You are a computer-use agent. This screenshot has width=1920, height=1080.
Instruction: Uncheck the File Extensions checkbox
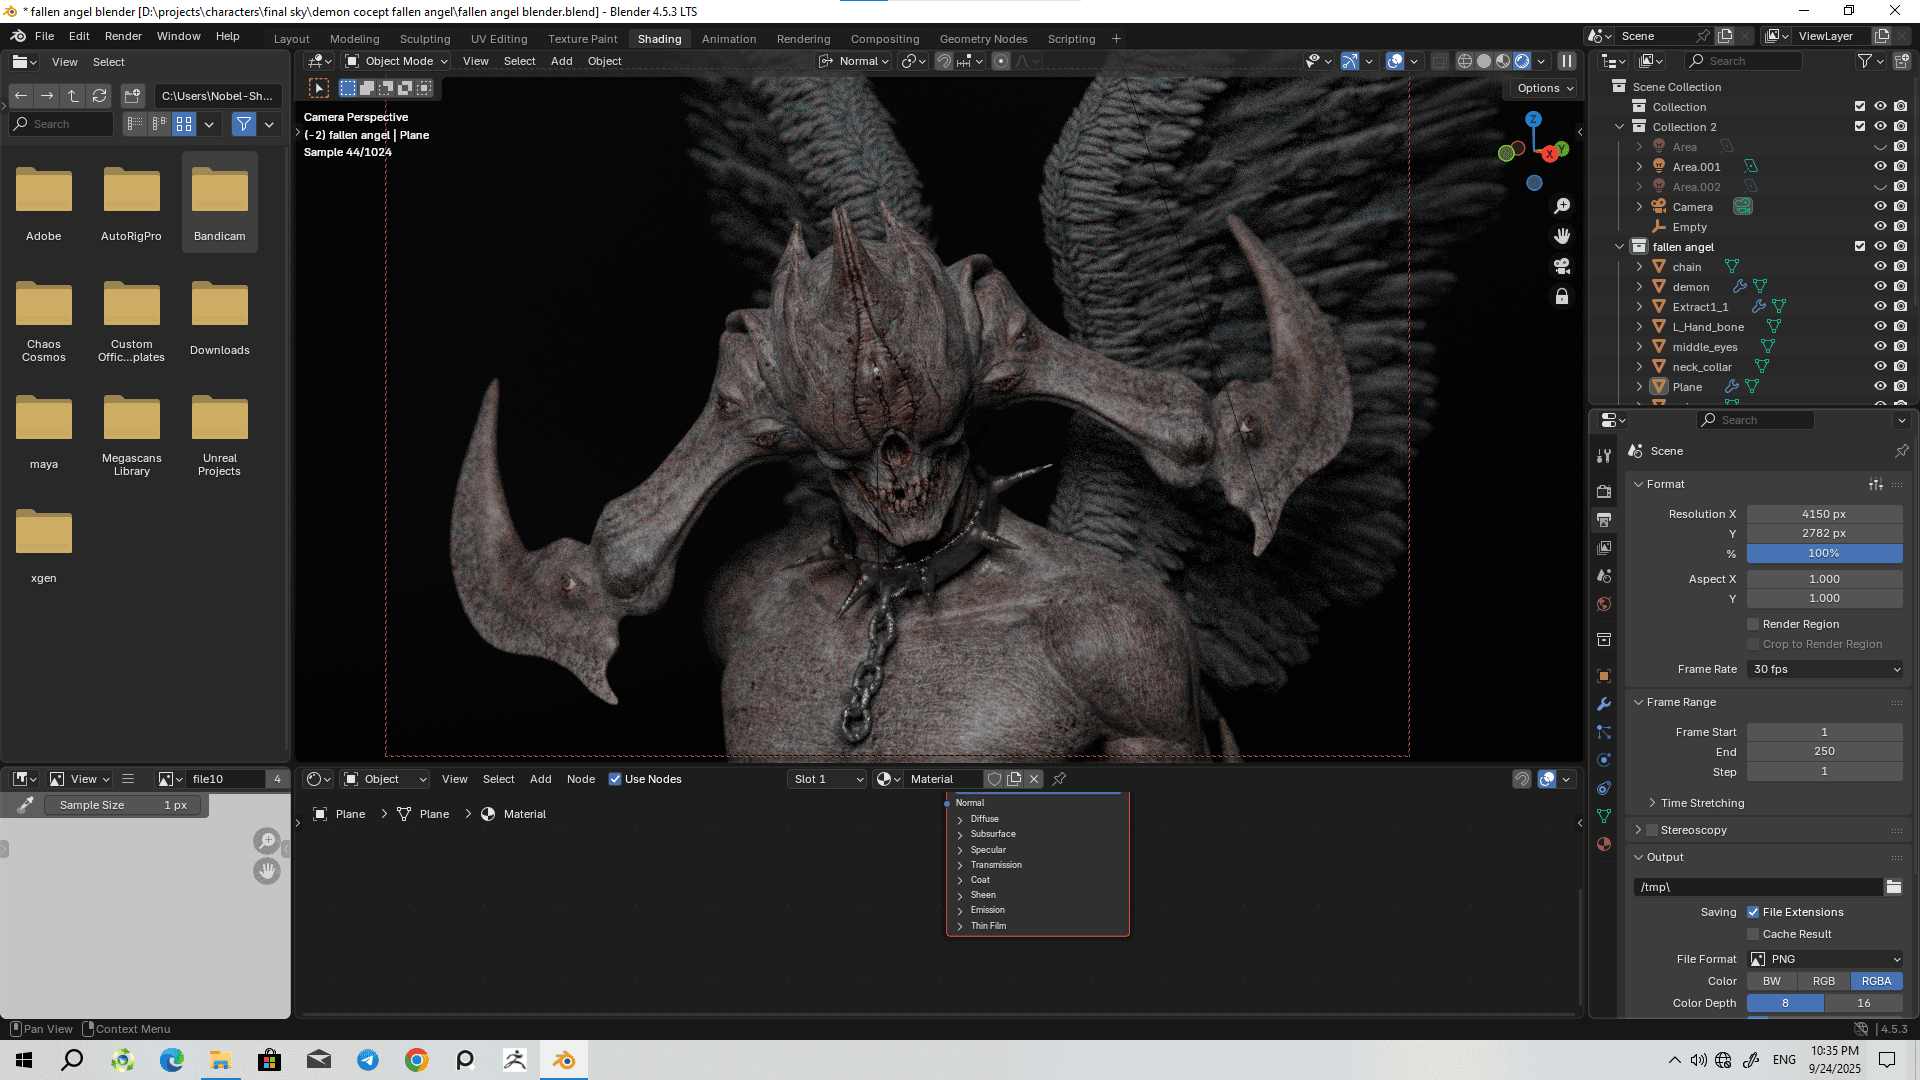(1753, 912)
